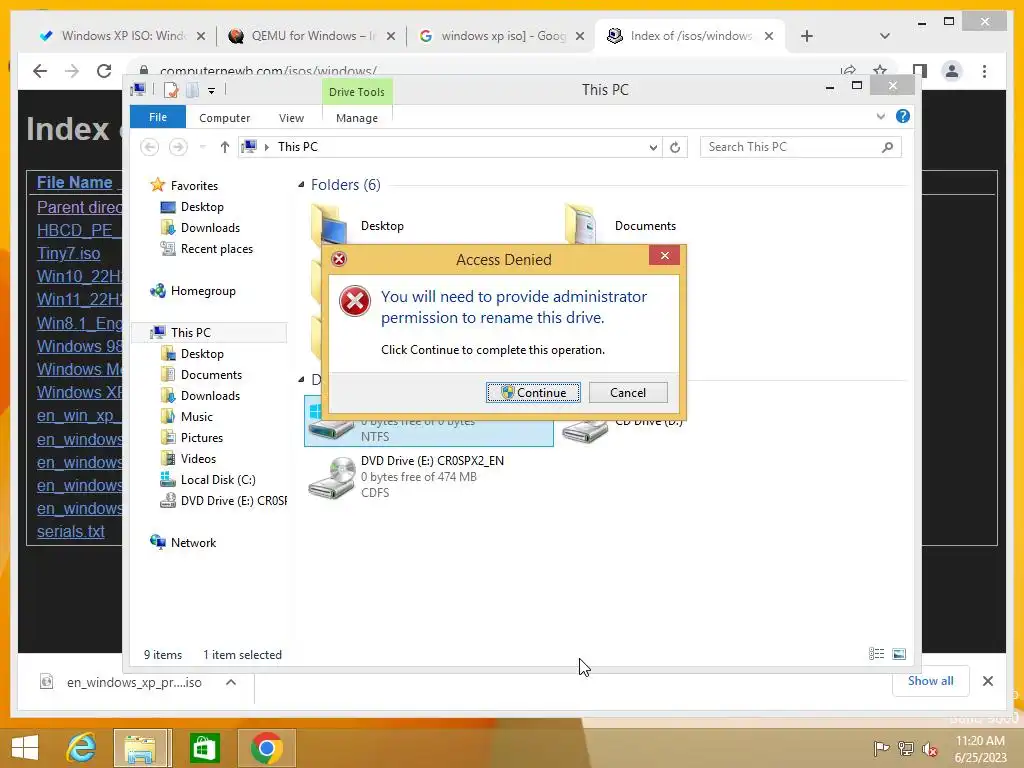The width and height of the screenshot is (1024, 768).
Task: Open the Windows Start button
Action: point(25,748)
